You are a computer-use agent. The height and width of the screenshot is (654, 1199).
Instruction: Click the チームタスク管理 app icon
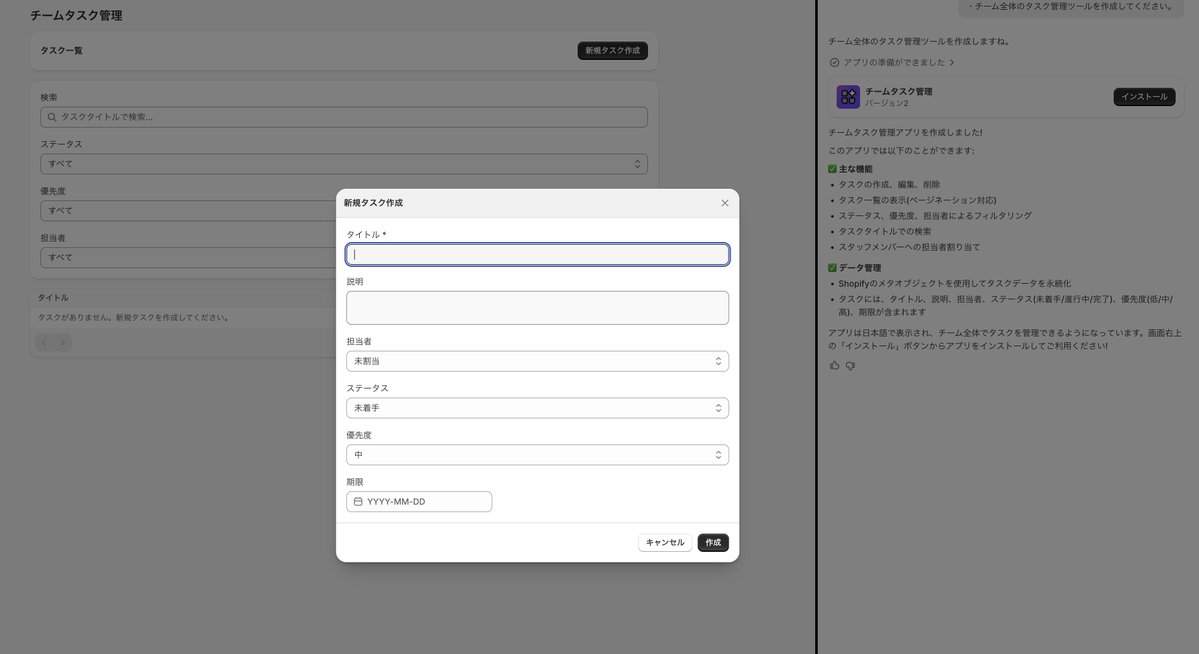[x=848, y=96]
